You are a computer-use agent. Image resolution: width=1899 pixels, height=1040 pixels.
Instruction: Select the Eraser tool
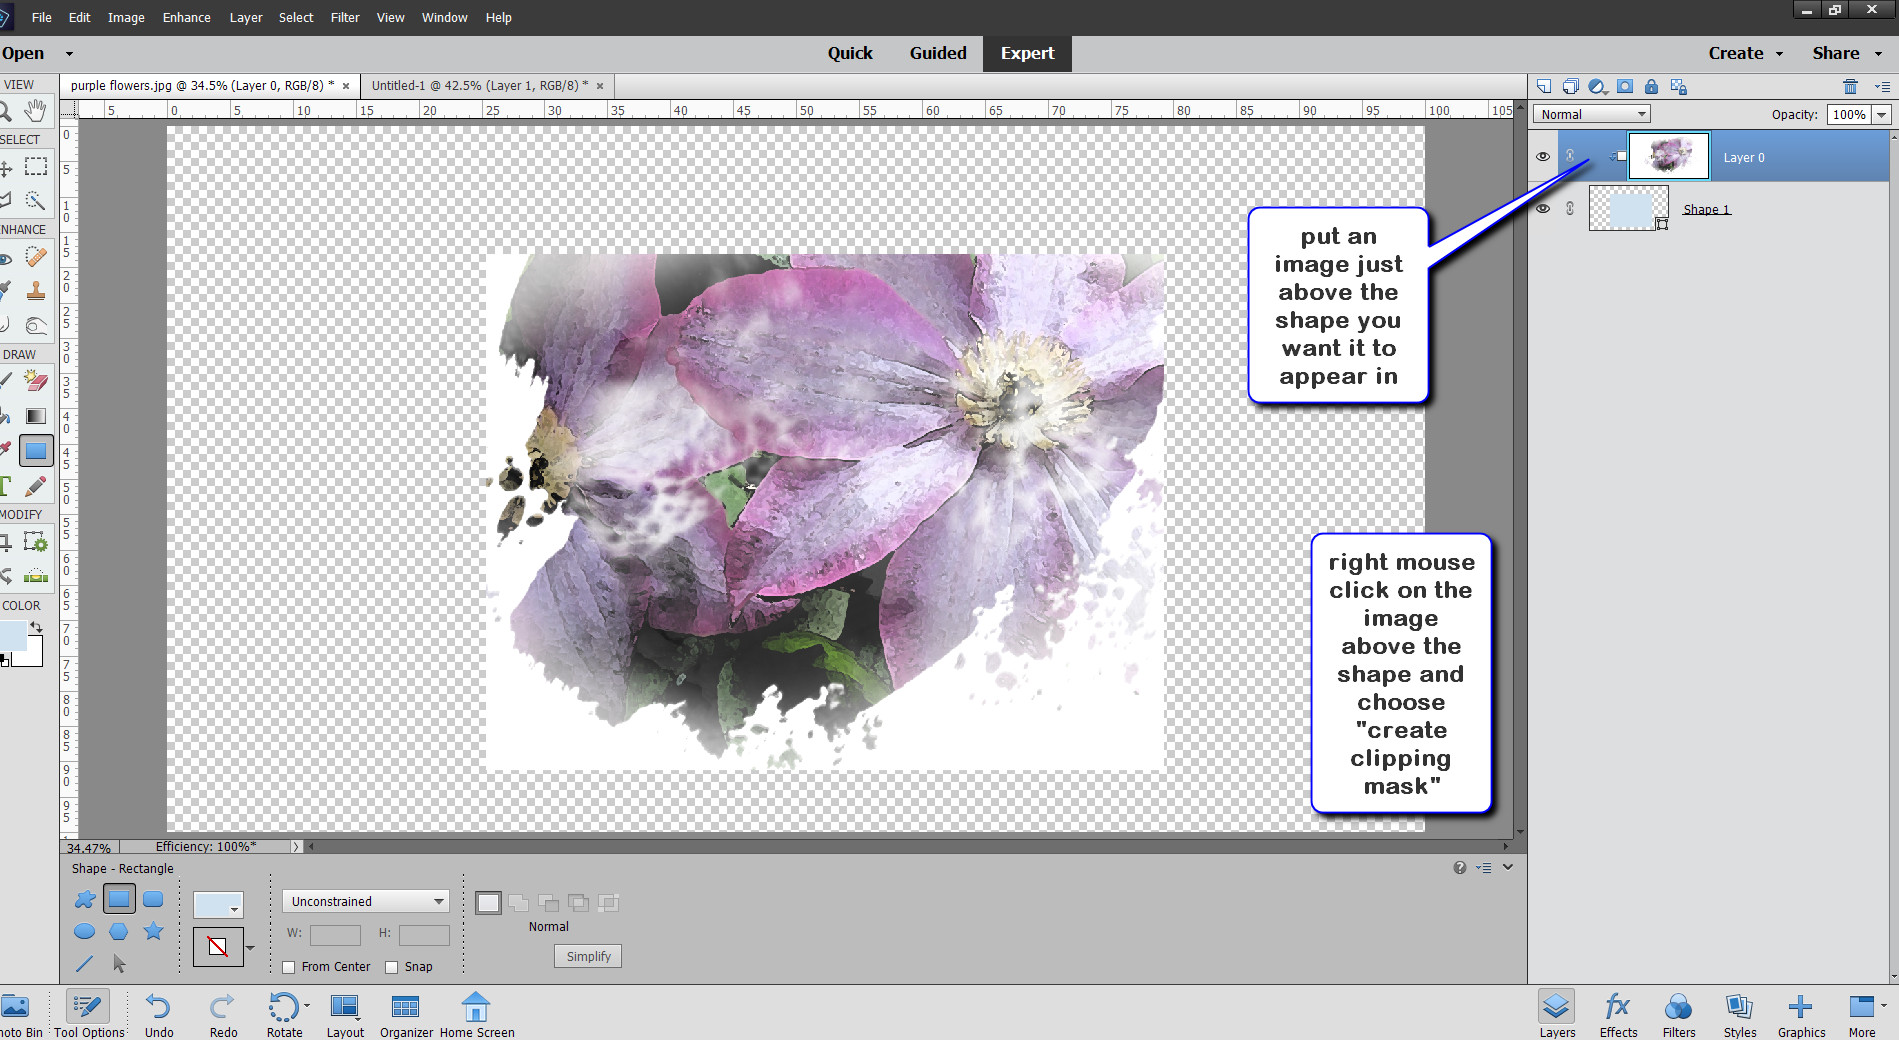point(36,381)
